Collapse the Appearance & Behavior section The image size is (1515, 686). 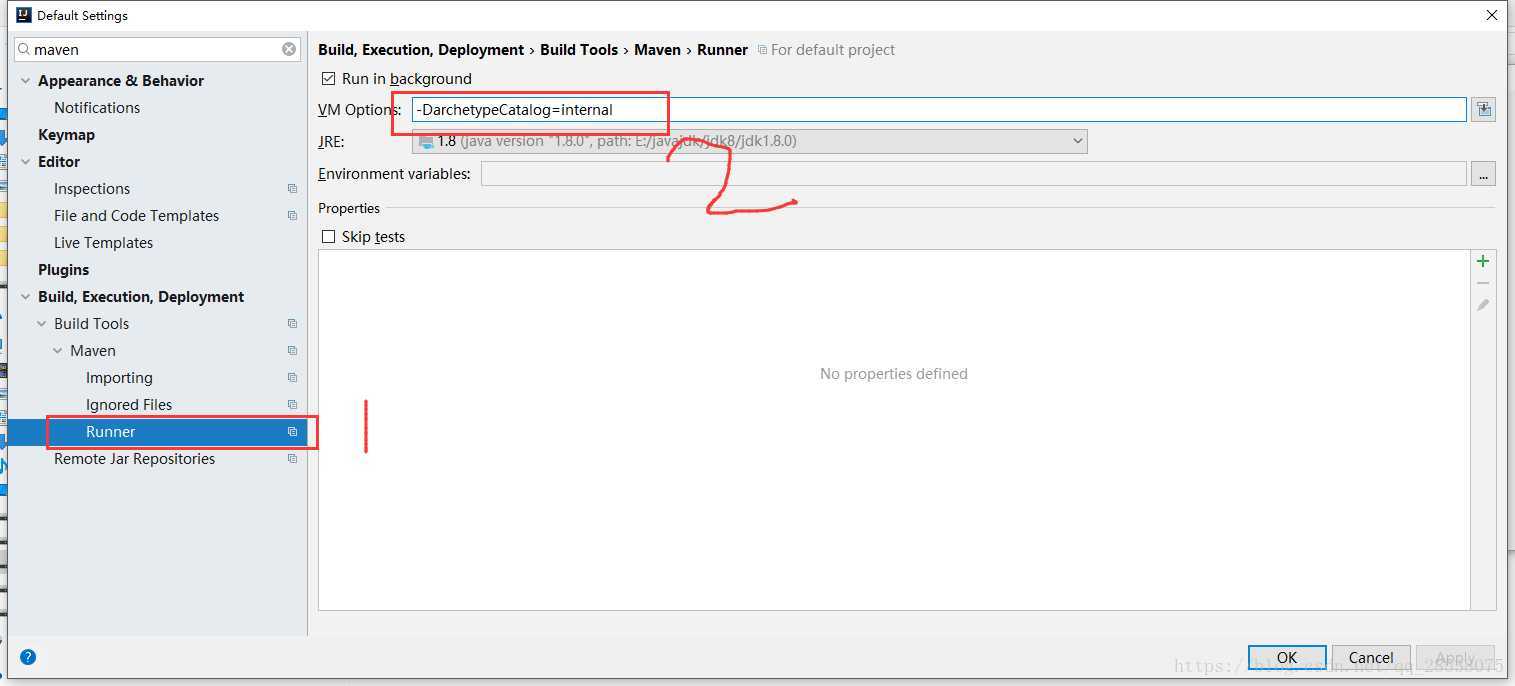click(26, 81)
